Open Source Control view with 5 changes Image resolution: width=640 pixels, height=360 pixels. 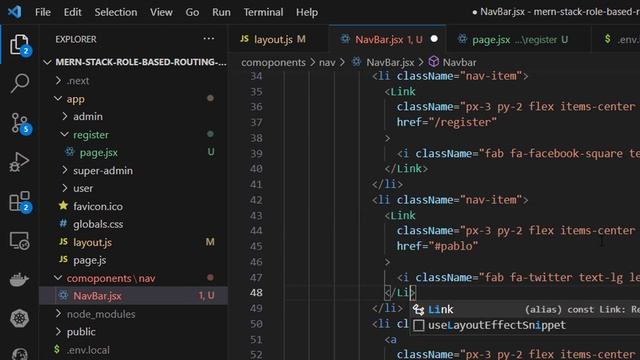(x=20, y=123)
